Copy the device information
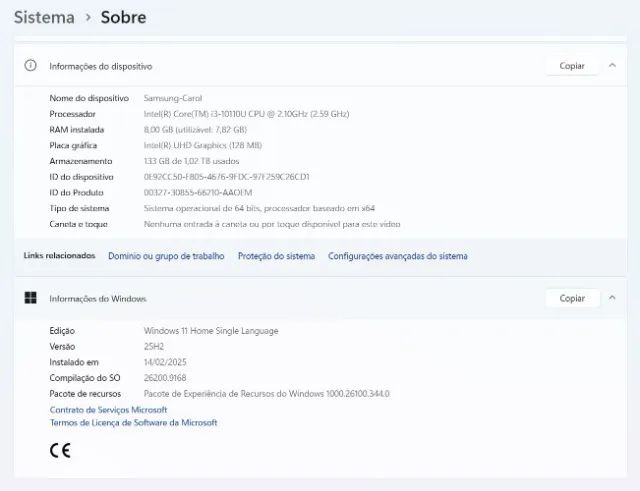This screenshot has height=491, width=640. [x=572, y=66]
